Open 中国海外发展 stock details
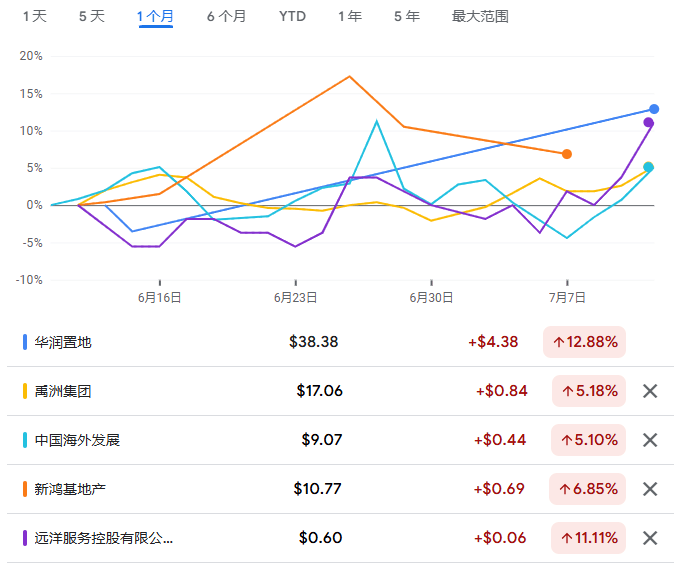Image resolution: width=693 pixels, height=572 pixels. 77,440
